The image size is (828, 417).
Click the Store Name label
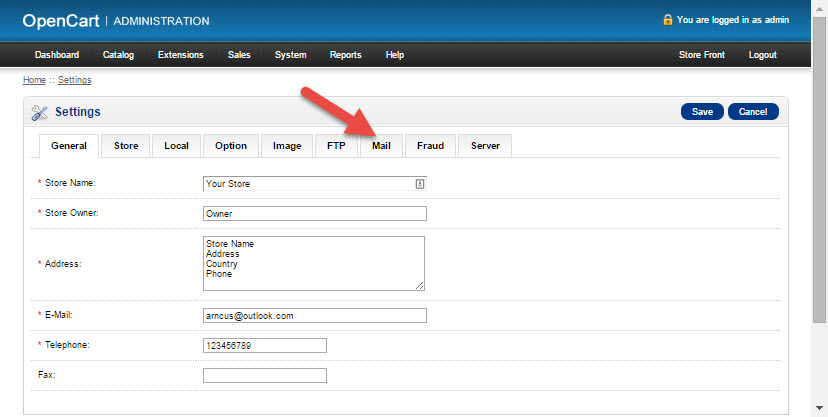(x=70, y=183)
